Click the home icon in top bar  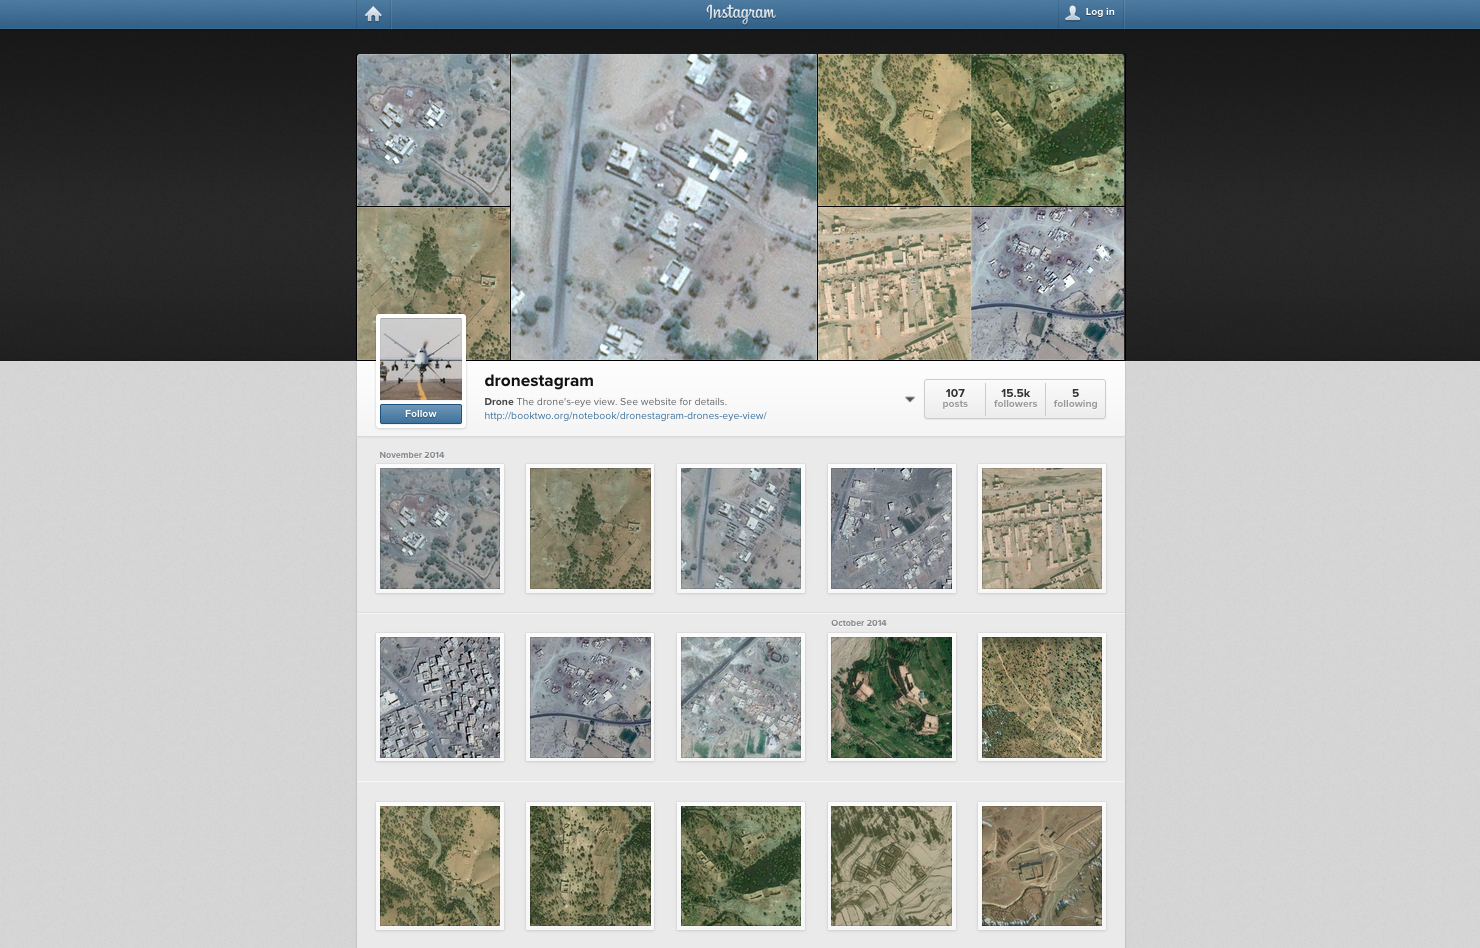[373, 14]
